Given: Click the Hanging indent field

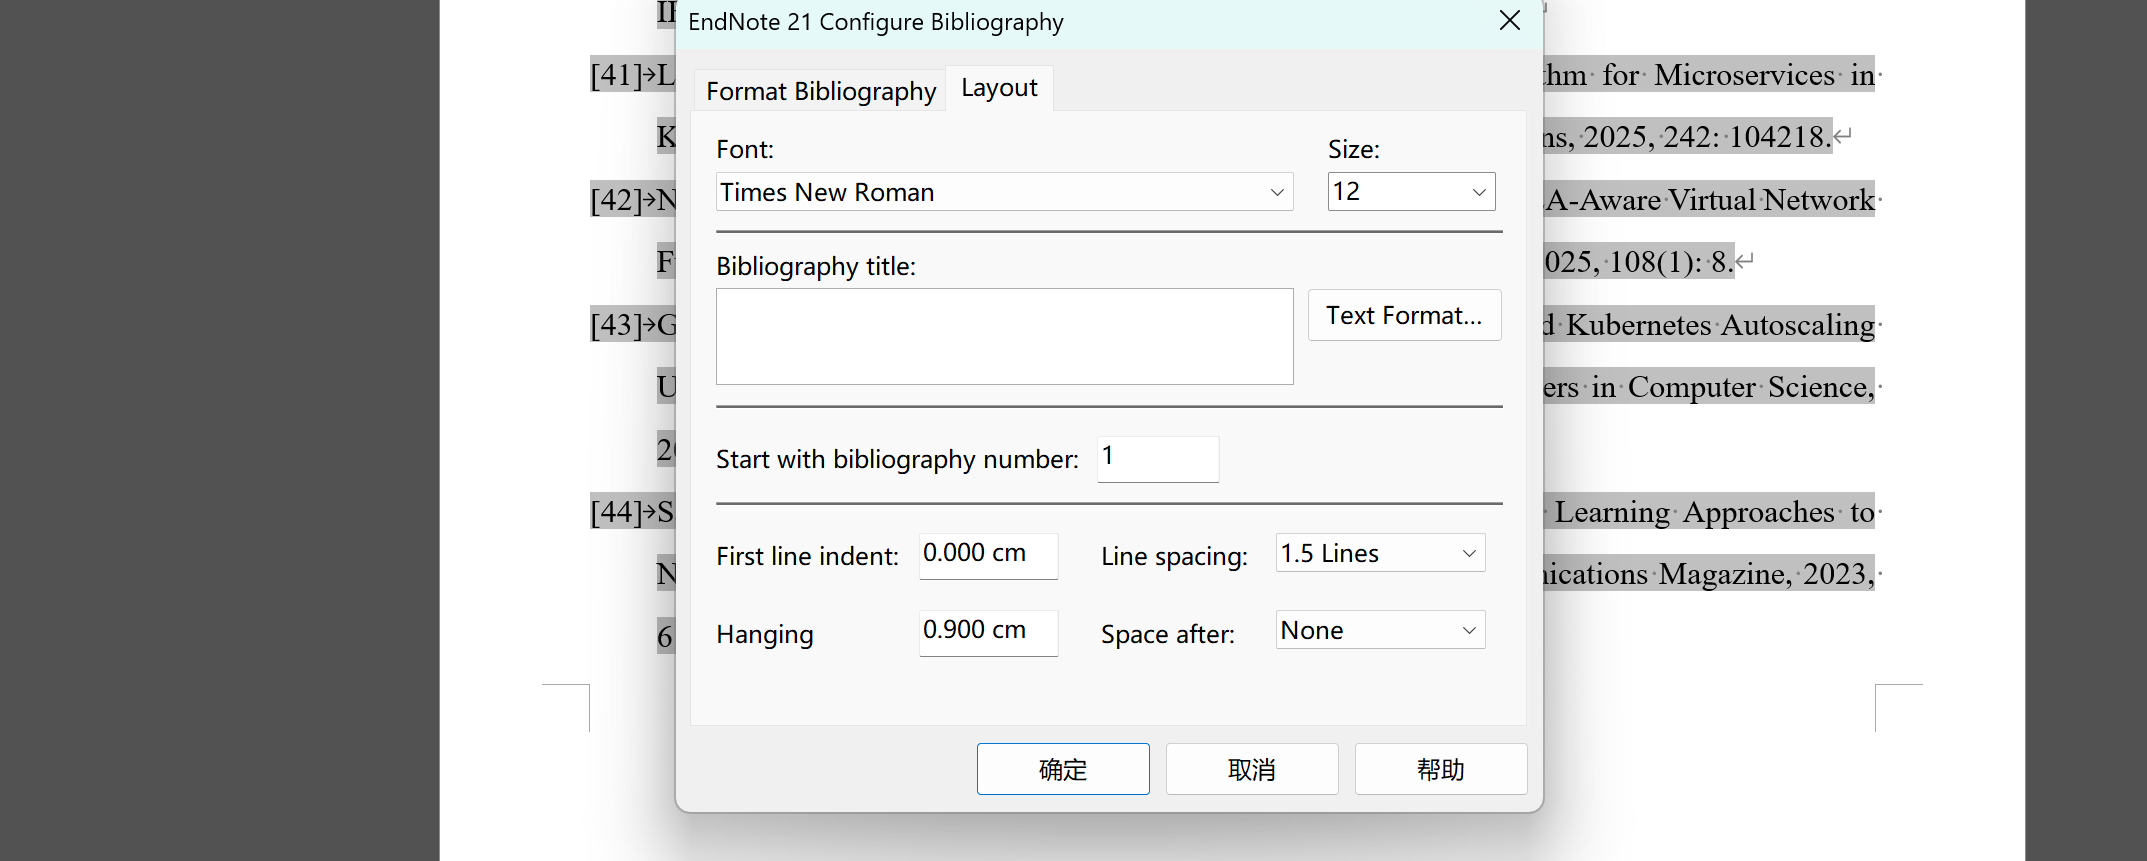Looking at the screenshot, I should 988,633.
